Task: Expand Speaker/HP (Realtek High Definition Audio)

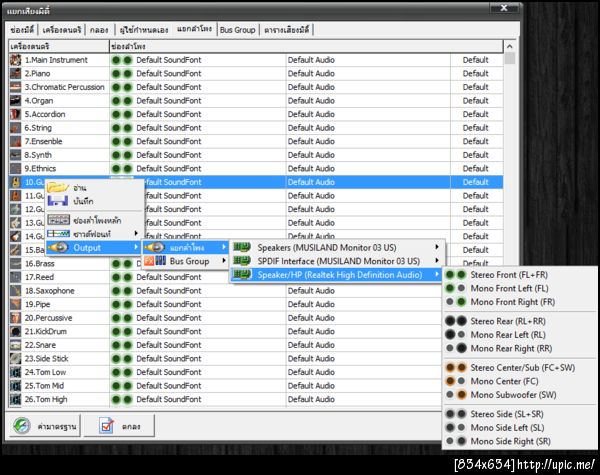Action: [337, 275]
